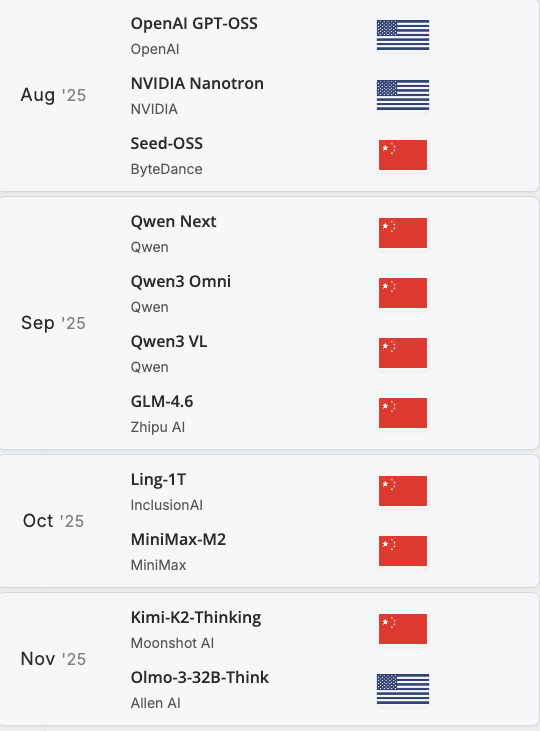The width and height of the screenshot is (540, 731).
Task: Click the China flag beside MiniMax-M2
Action: 403,551
